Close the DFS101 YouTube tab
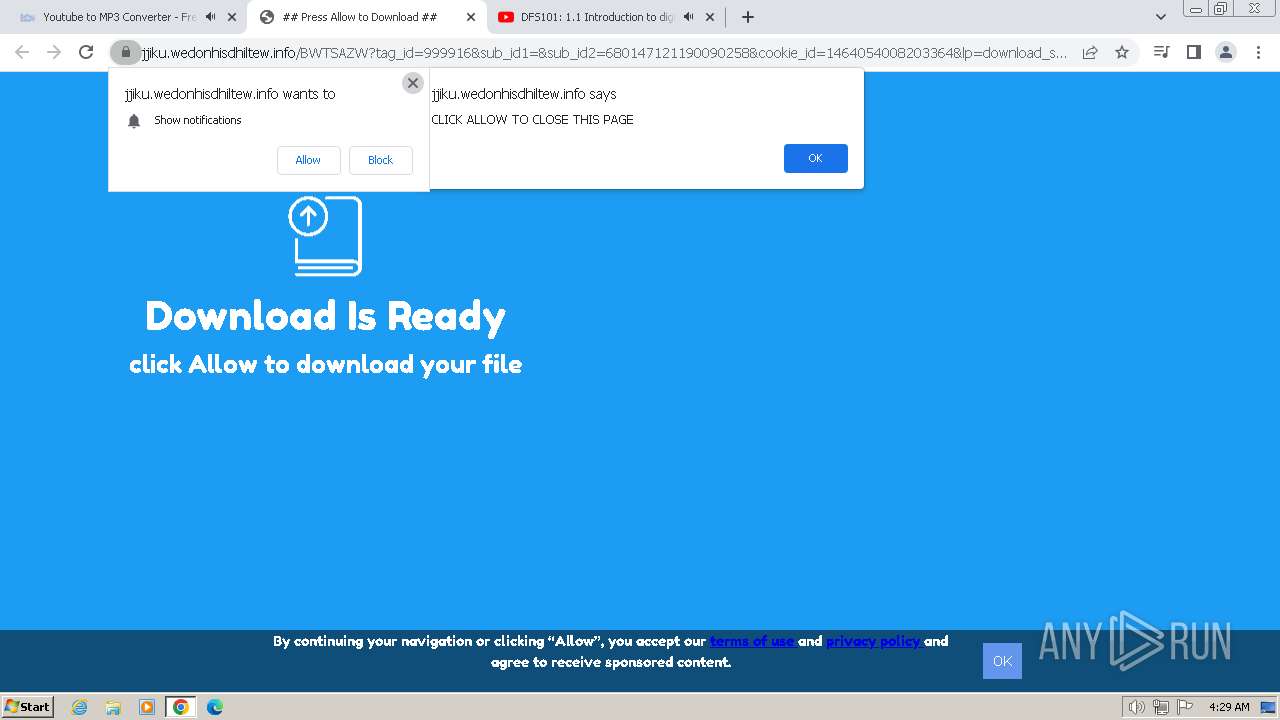This screenshot has height=720, width=1280. coord(710,17)
